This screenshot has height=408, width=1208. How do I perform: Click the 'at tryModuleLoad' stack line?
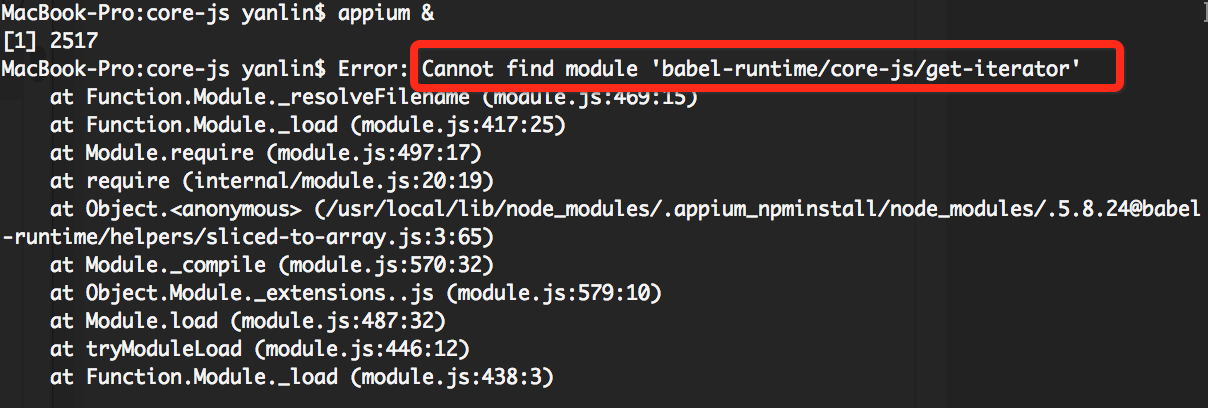coord(260,350)
